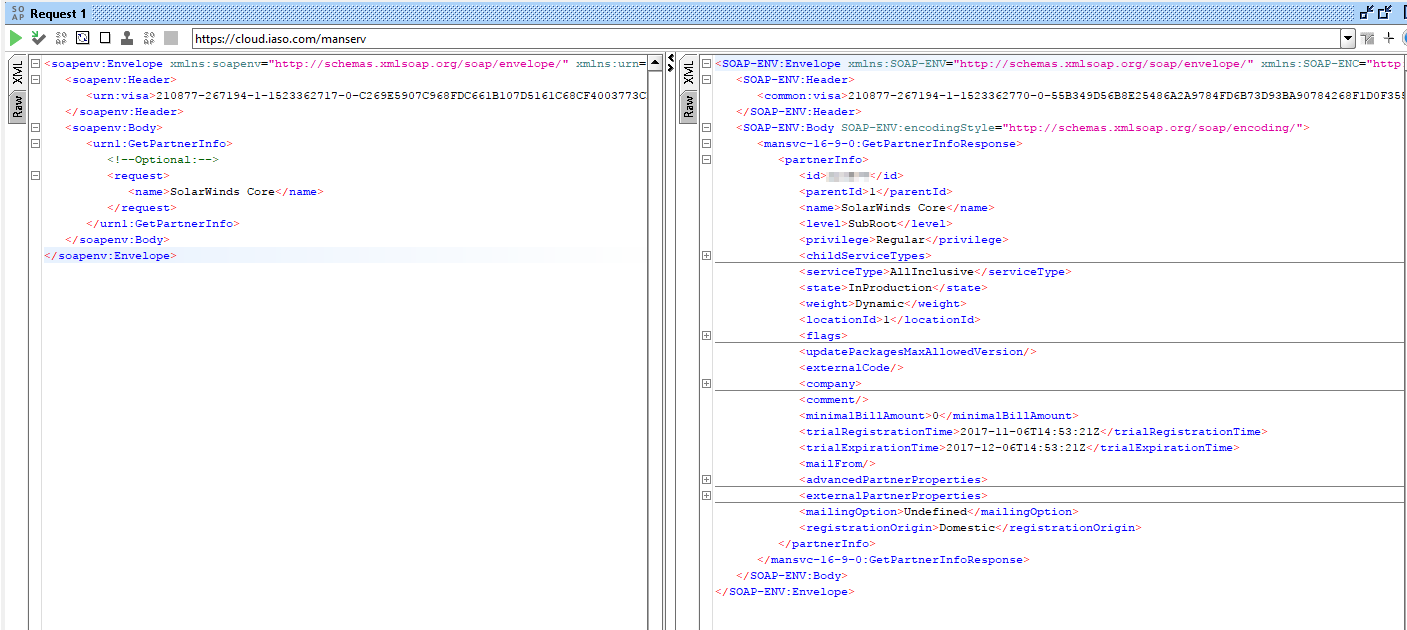
Task: Click the plus icon right of the endpoint field
Action: [x=1388, y=38]
